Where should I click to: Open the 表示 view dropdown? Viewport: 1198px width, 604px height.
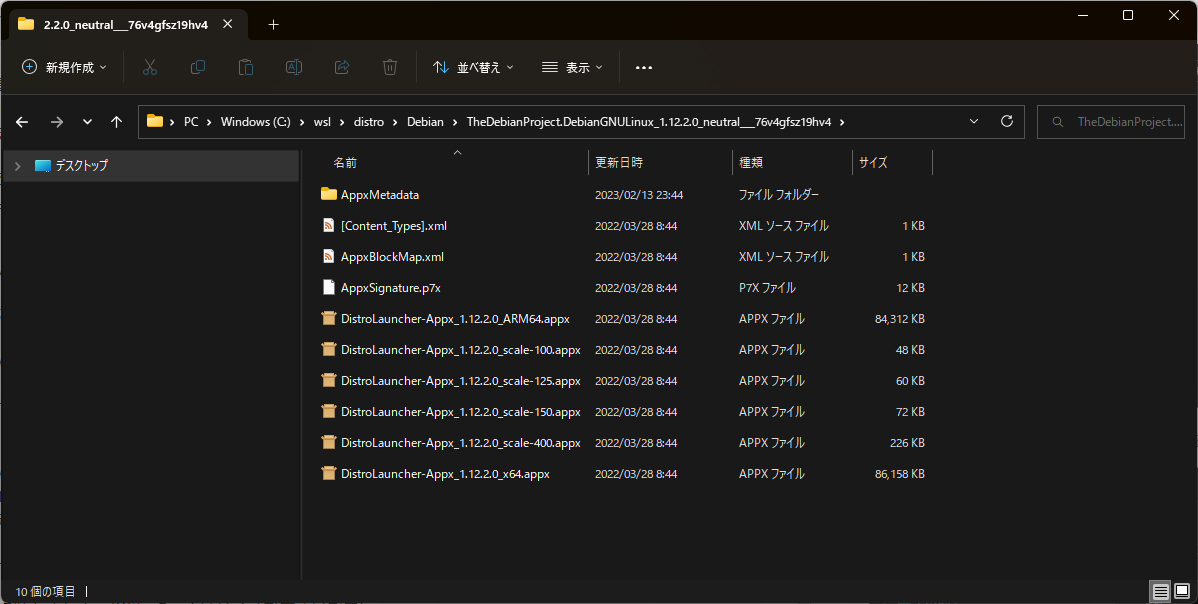tap(572, 67)
